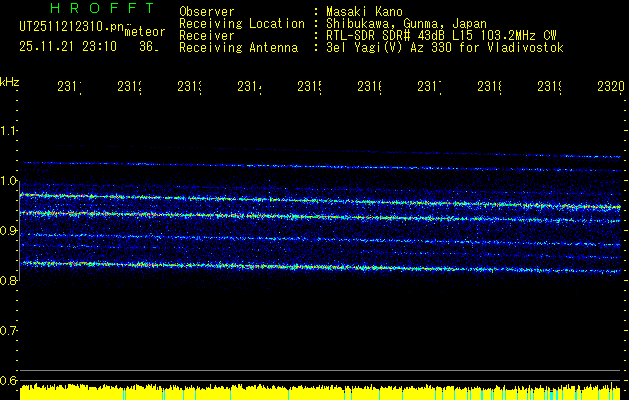Click the 'meteor' label

tap(144, 32)
